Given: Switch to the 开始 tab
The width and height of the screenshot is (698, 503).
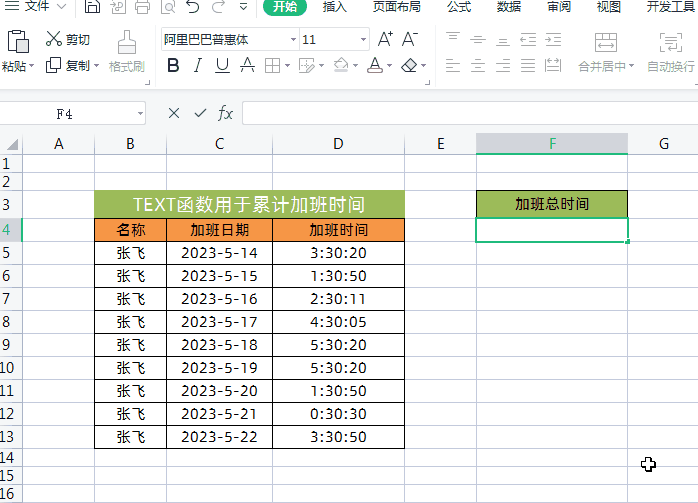Looking at the screenshot, I should click(x=285, y=6).
